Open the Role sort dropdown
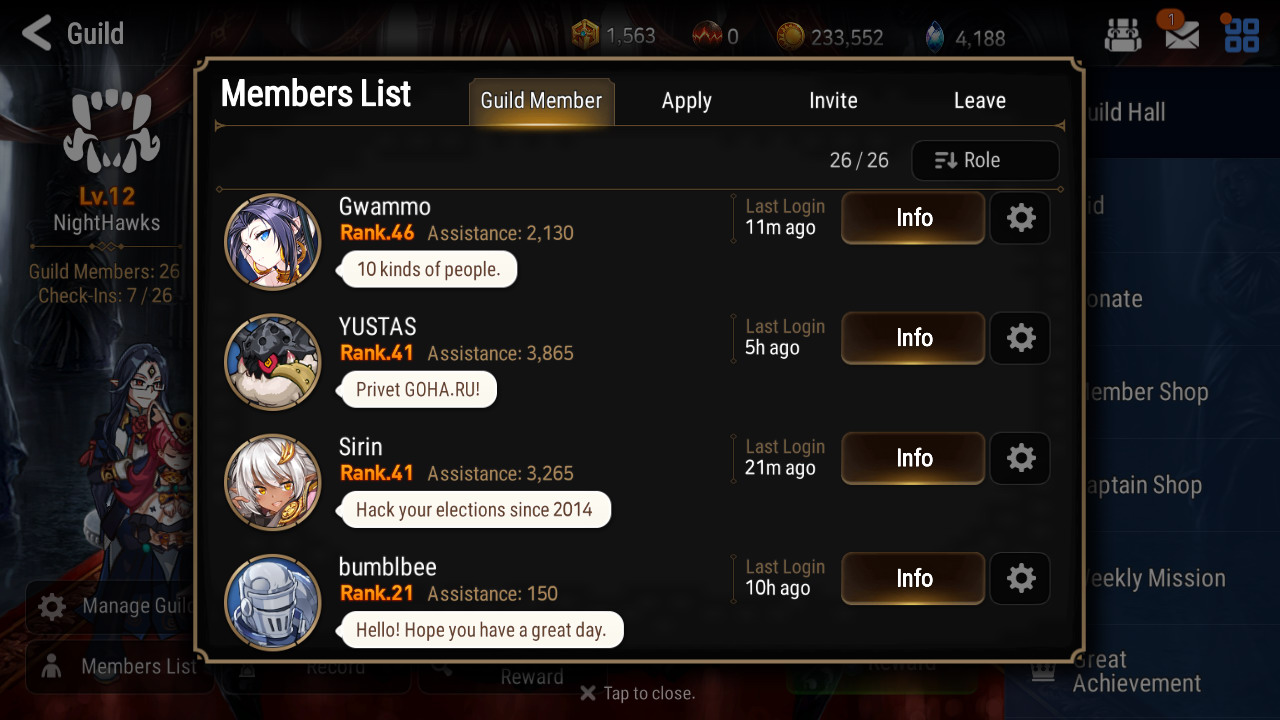 tap(985, 160)
